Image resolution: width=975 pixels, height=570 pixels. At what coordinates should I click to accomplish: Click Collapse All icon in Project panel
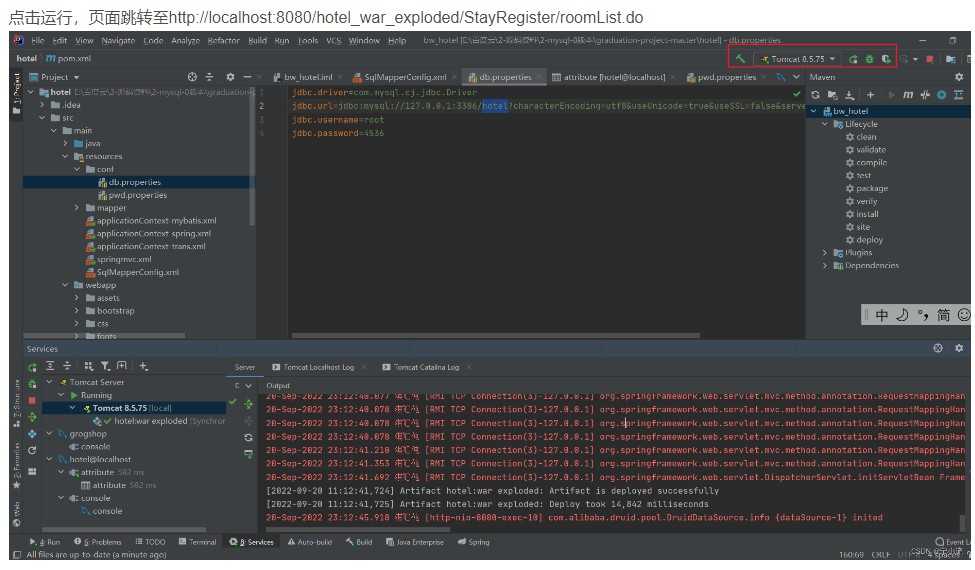pos(210,77)
